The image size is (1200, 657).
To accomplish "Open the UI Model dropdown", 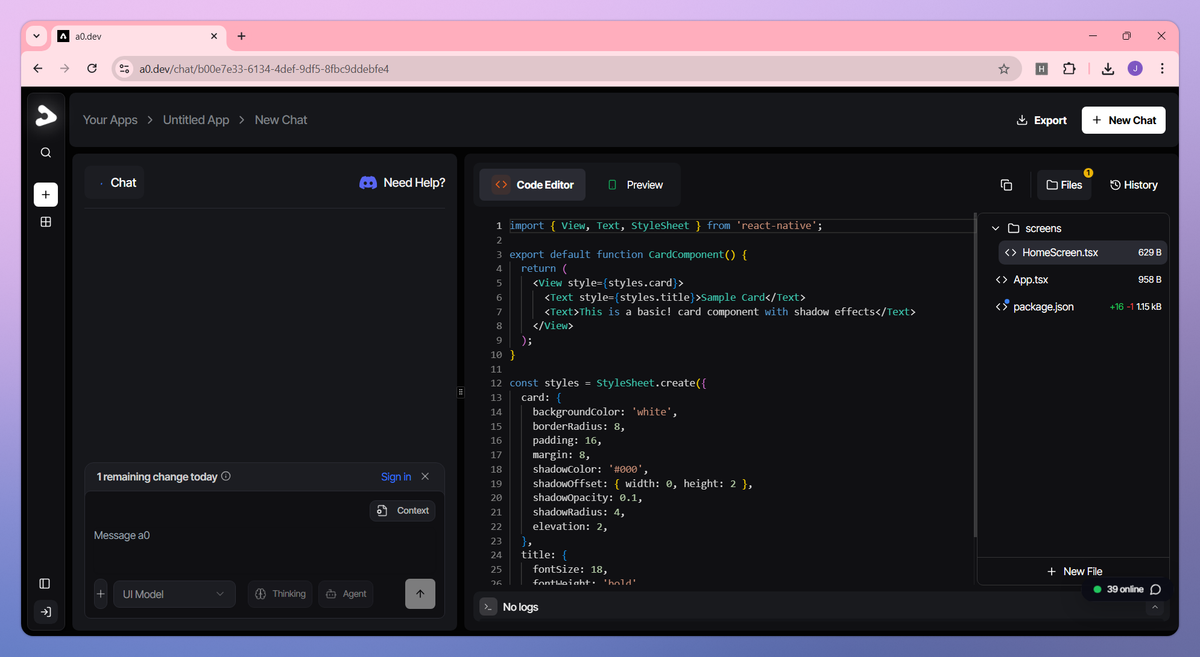I will coord(174,593).
